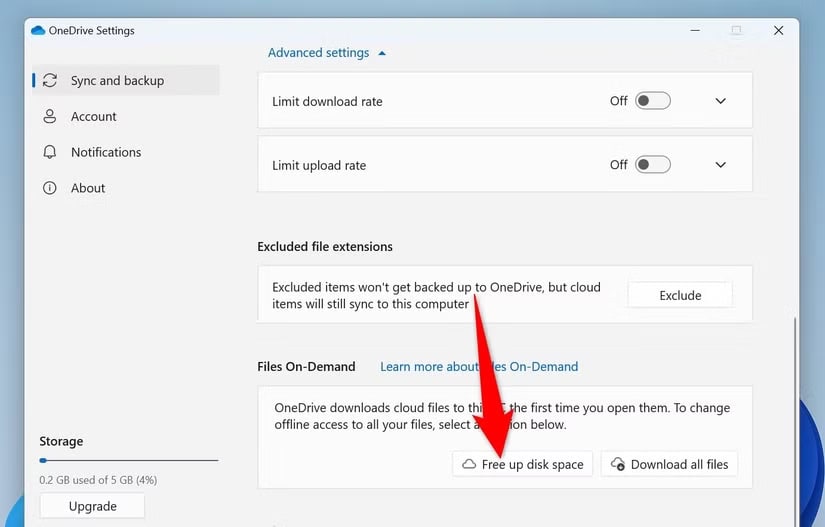Collapse the Advanced settings section
Viewport: 825px width, 527px height.
(327, 53)
